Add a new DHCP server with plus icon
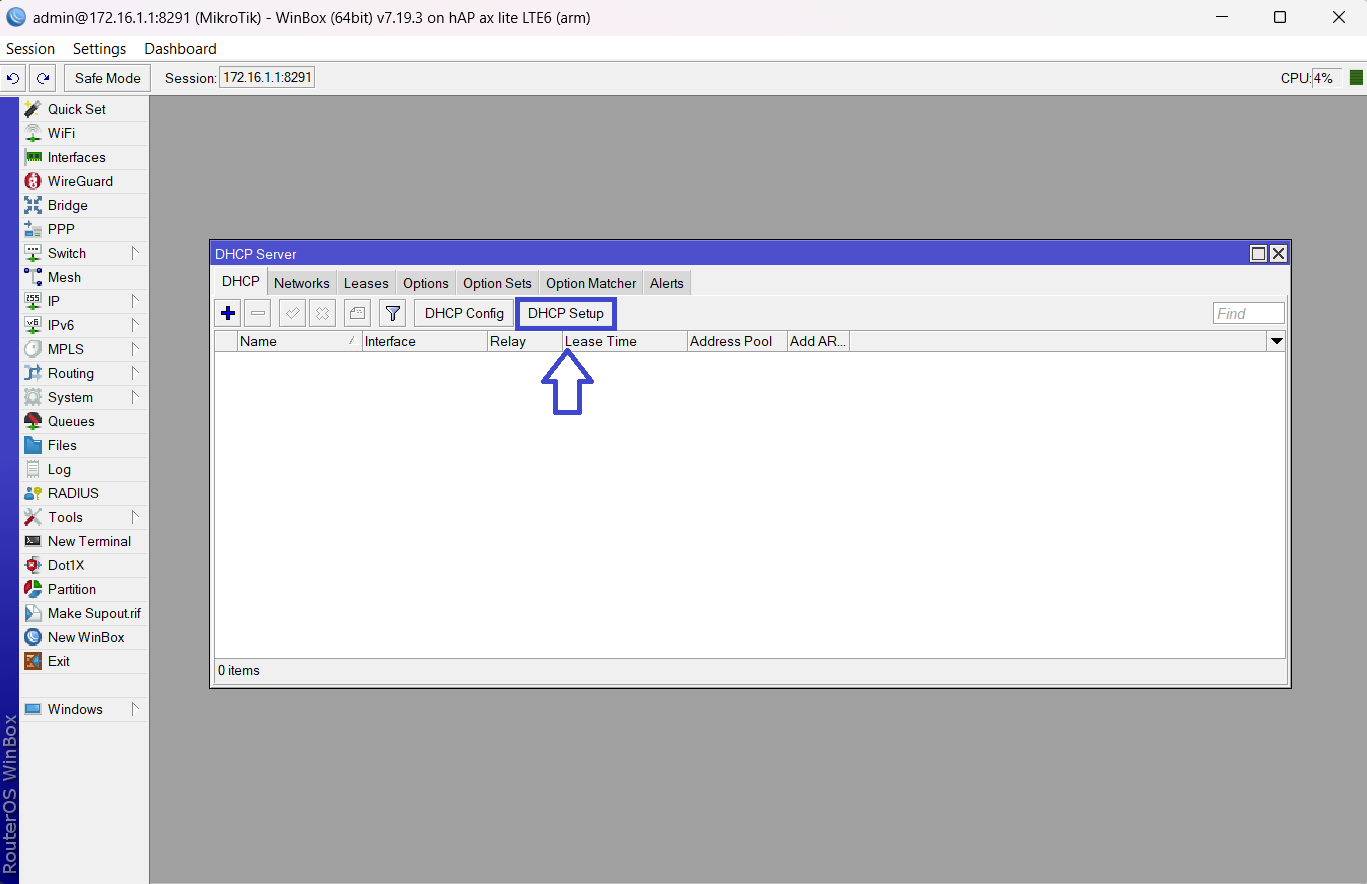Screen dimensions: 1367x884 click(x=228, y=313)
